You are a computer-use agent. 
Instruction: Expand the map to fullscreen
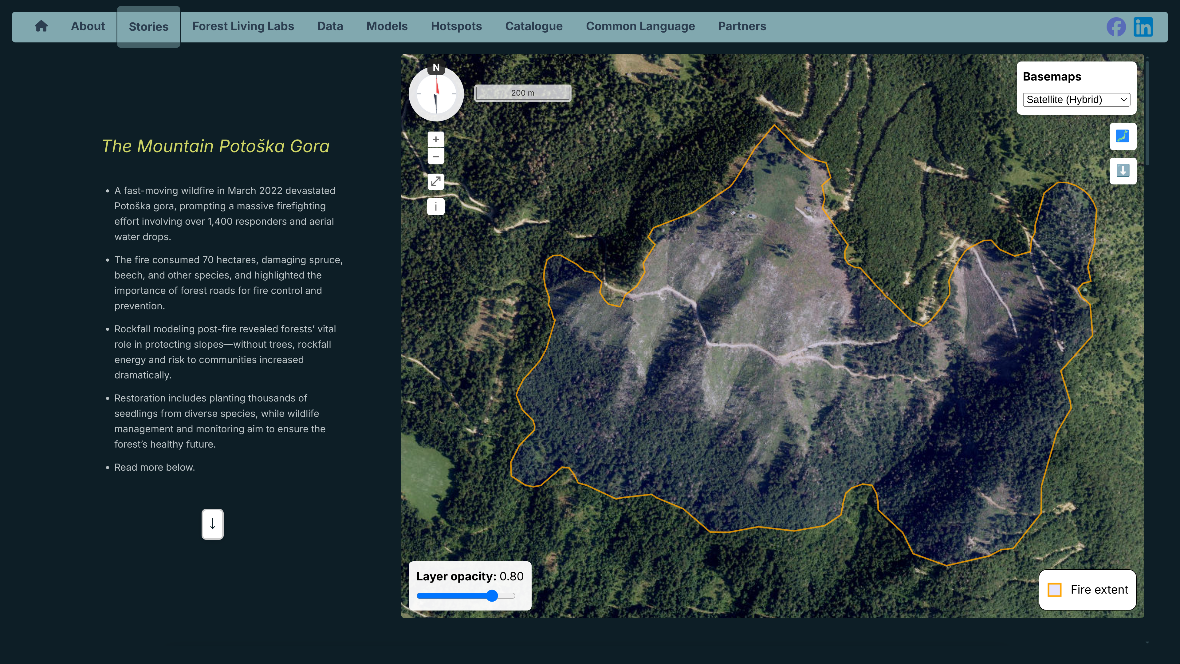point(436,181)
